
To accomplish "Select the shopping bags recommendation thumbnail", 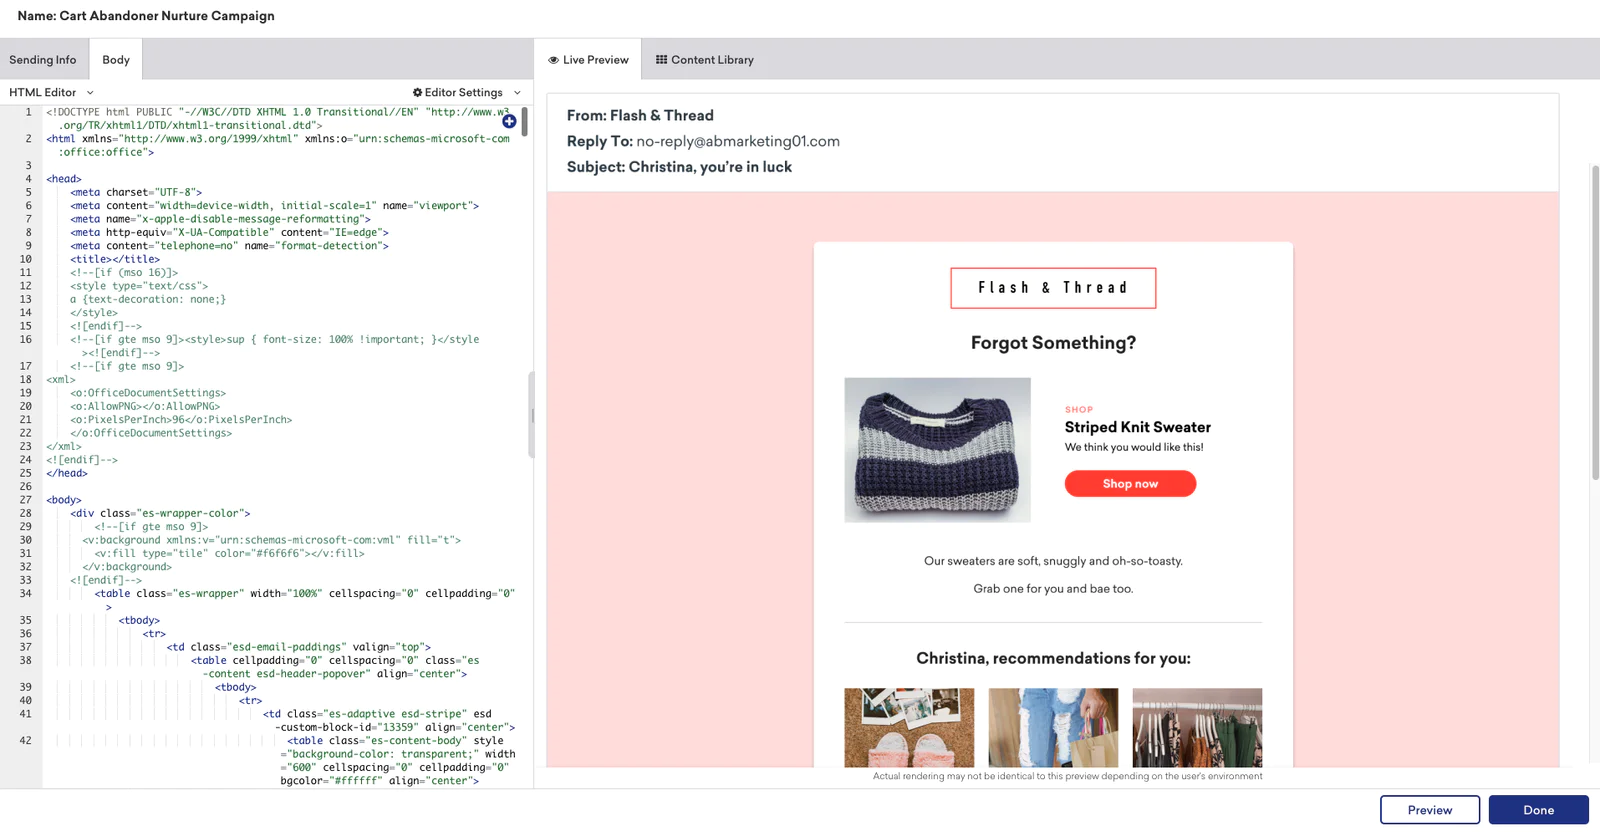I will pyautogui.click(x=1053, y=728).
